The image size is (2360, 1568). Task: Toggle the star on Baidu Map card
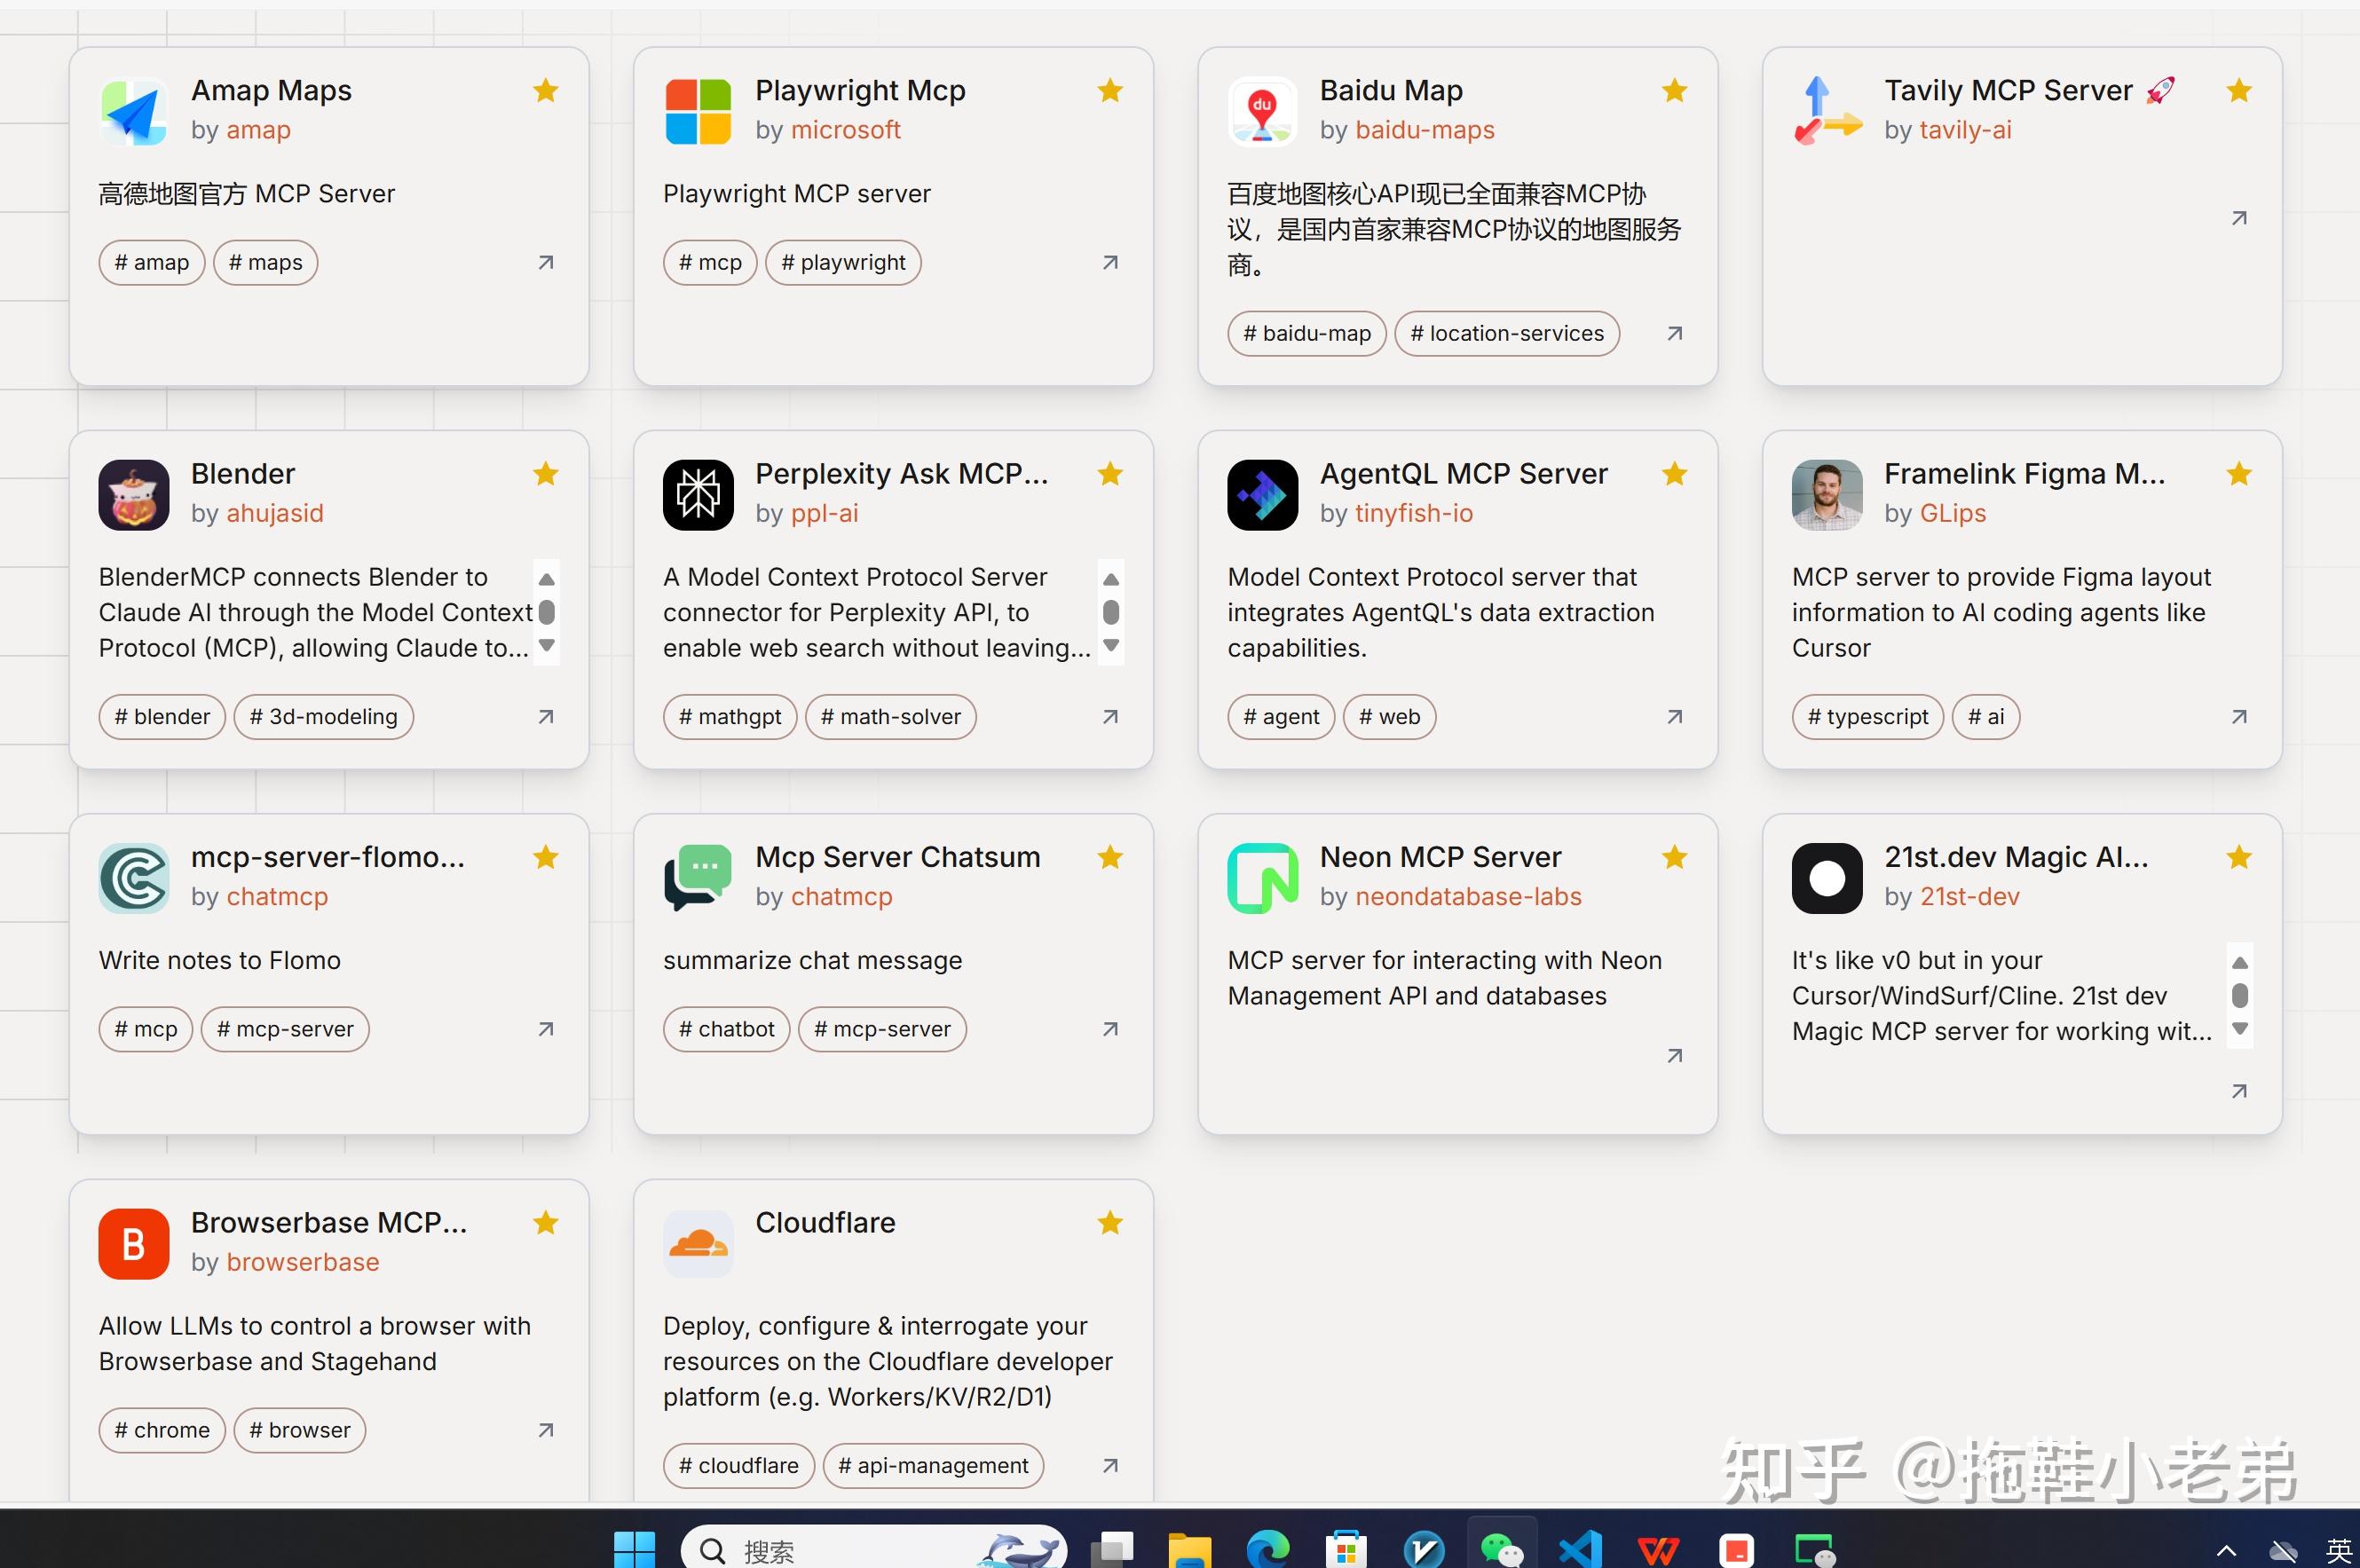[1674, 91]
